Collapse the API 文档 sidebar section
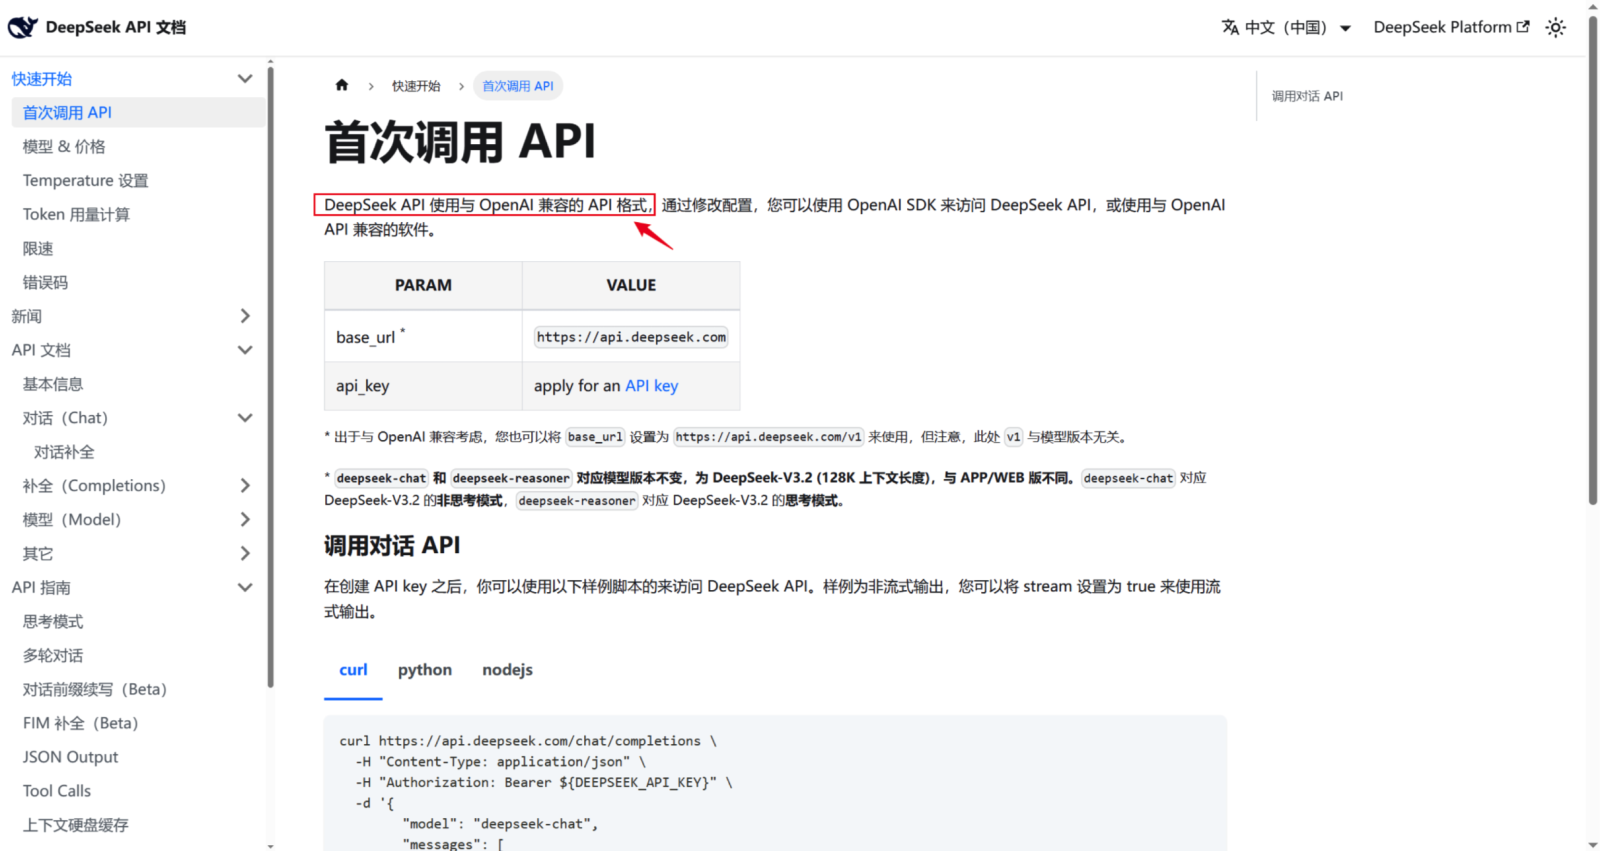 (x=244, y=350)
